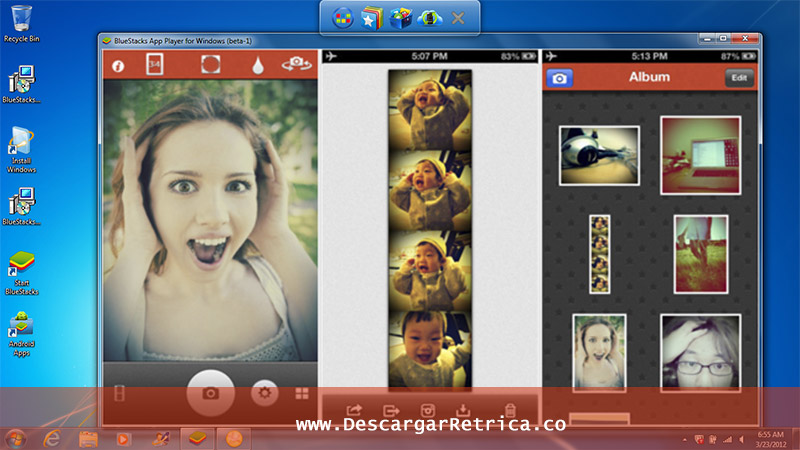Click the BlueStacks App Player title bar text
Screen dimensions: 800x450
[183, 41]
